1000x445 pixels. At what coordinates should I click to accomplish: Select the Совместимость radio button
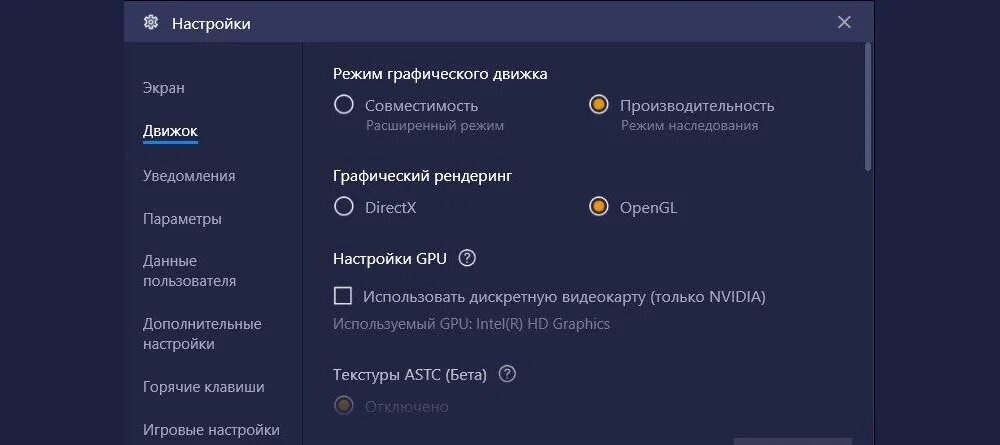click(x=344, y=105)
